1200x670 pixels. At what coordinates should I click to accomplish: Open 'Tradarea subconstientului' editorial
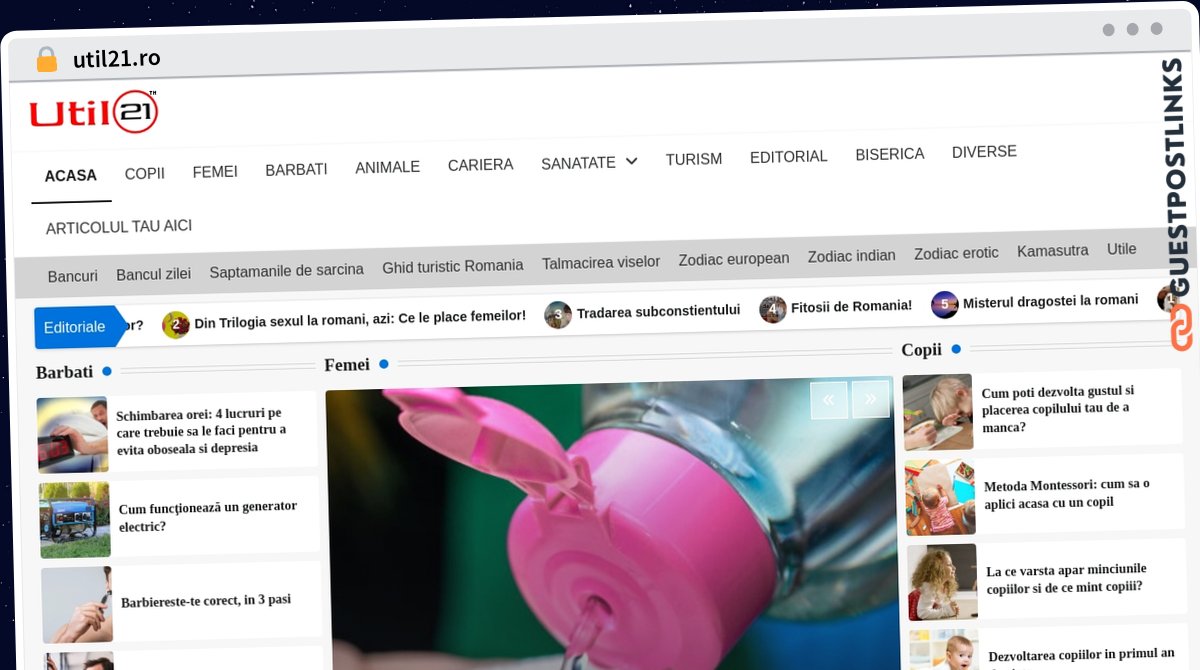coord(659,311)
